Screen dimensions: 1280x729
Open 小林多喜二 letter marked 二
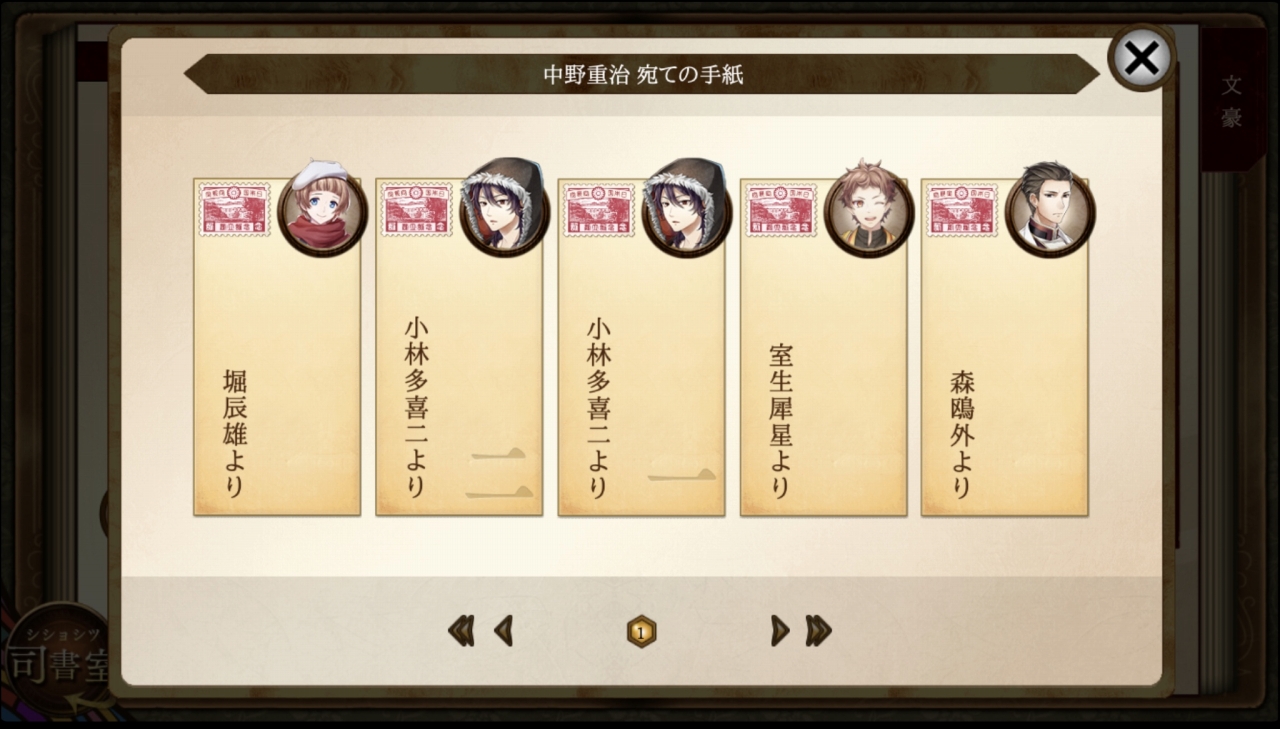(x=459, y=348)
